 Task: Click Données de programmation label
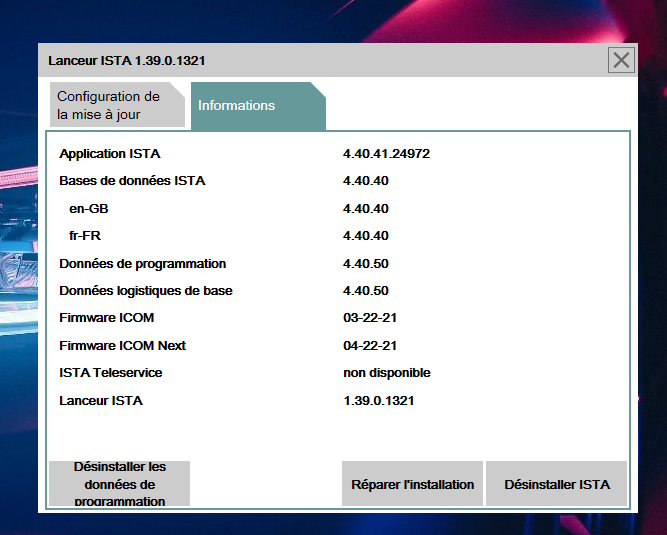click(x=143, y=264)
